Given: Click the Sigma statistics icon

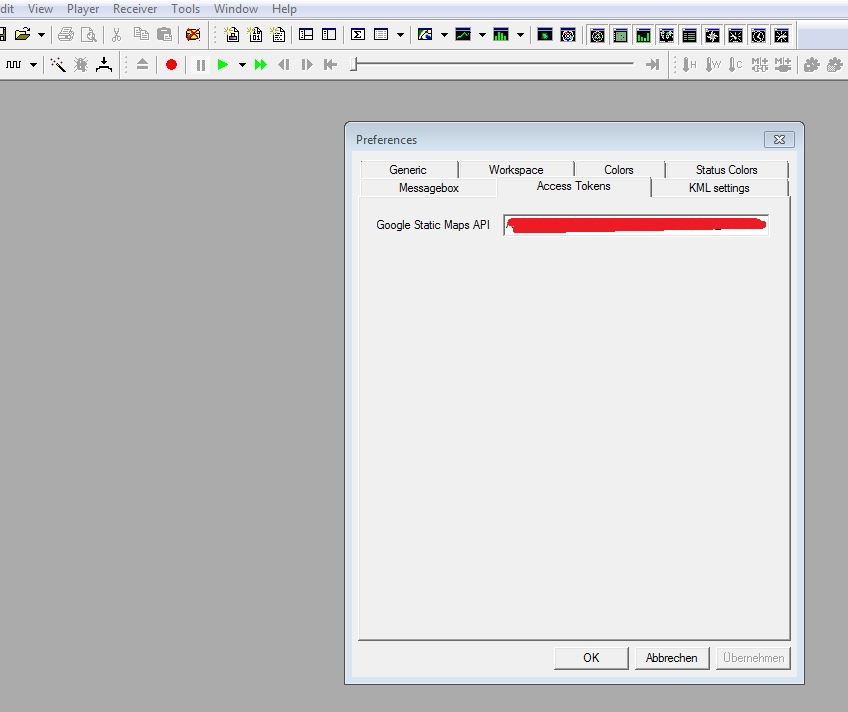Looking at the screenshot, I should (x=358, y=34).
